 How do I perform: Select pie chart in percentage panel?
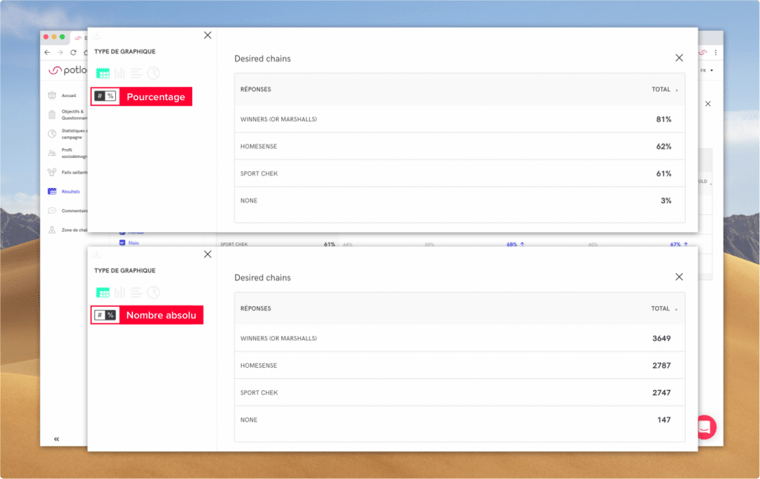point(154,73)
